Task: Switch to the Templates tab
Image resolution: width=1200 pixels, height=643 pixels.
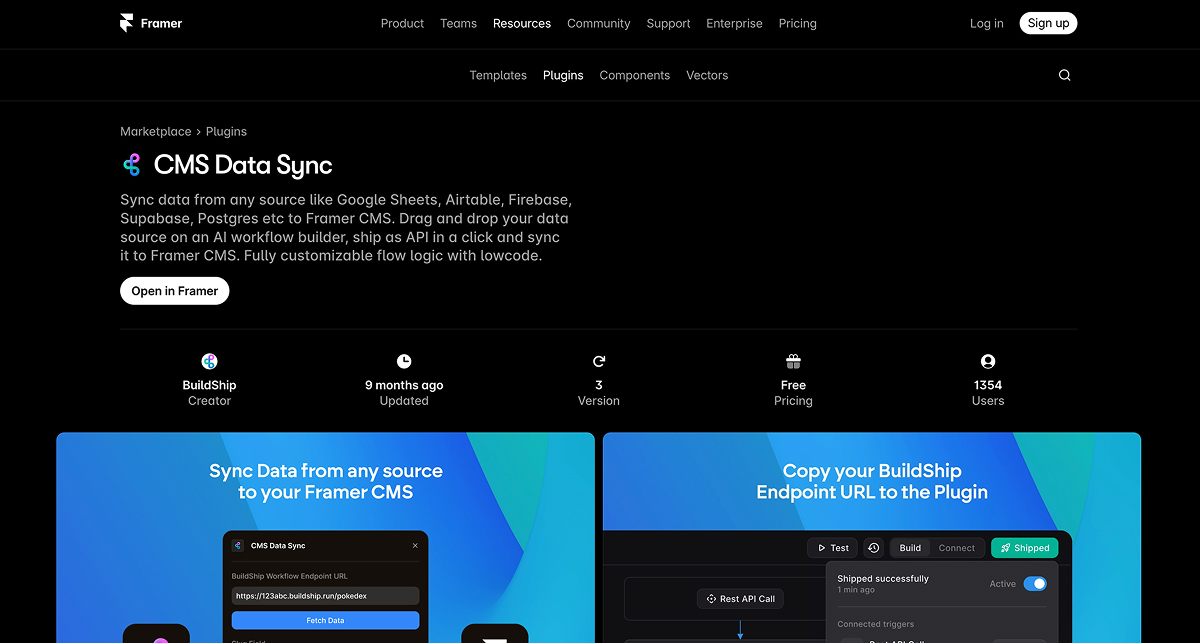Action: tap(498, 75)
